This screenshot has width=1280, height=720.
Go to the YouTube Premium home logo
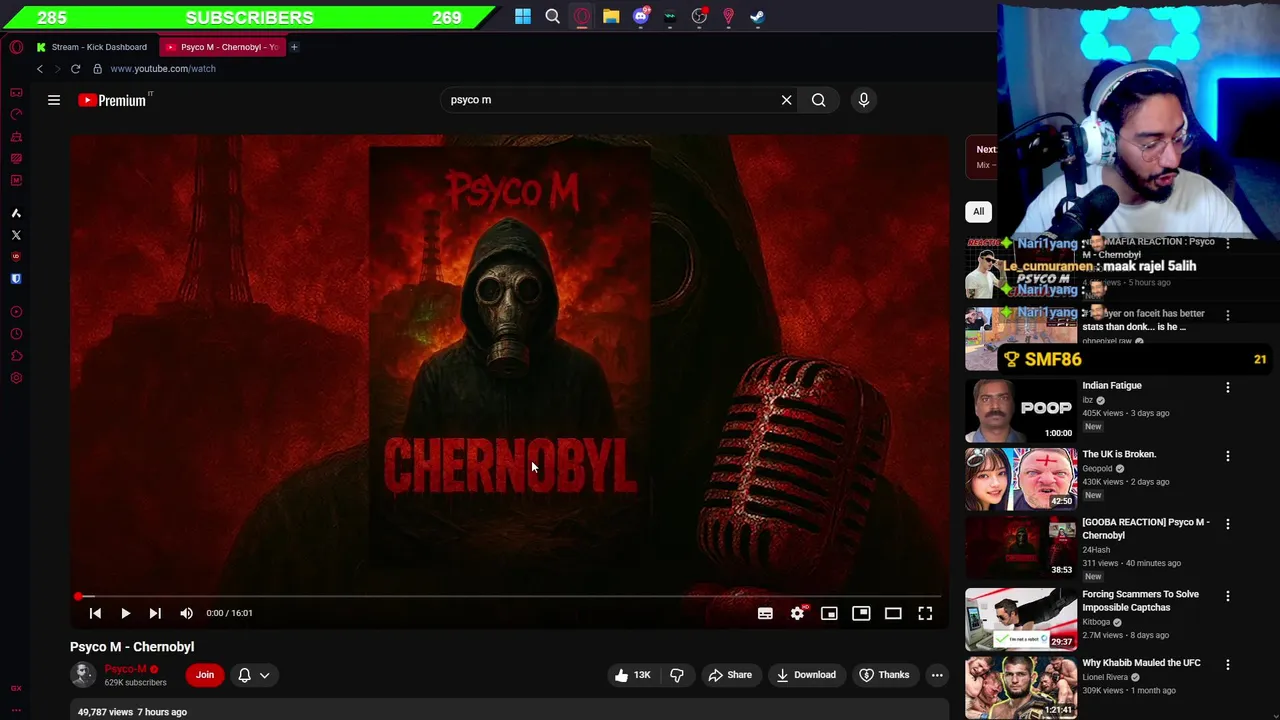point(115,100)
